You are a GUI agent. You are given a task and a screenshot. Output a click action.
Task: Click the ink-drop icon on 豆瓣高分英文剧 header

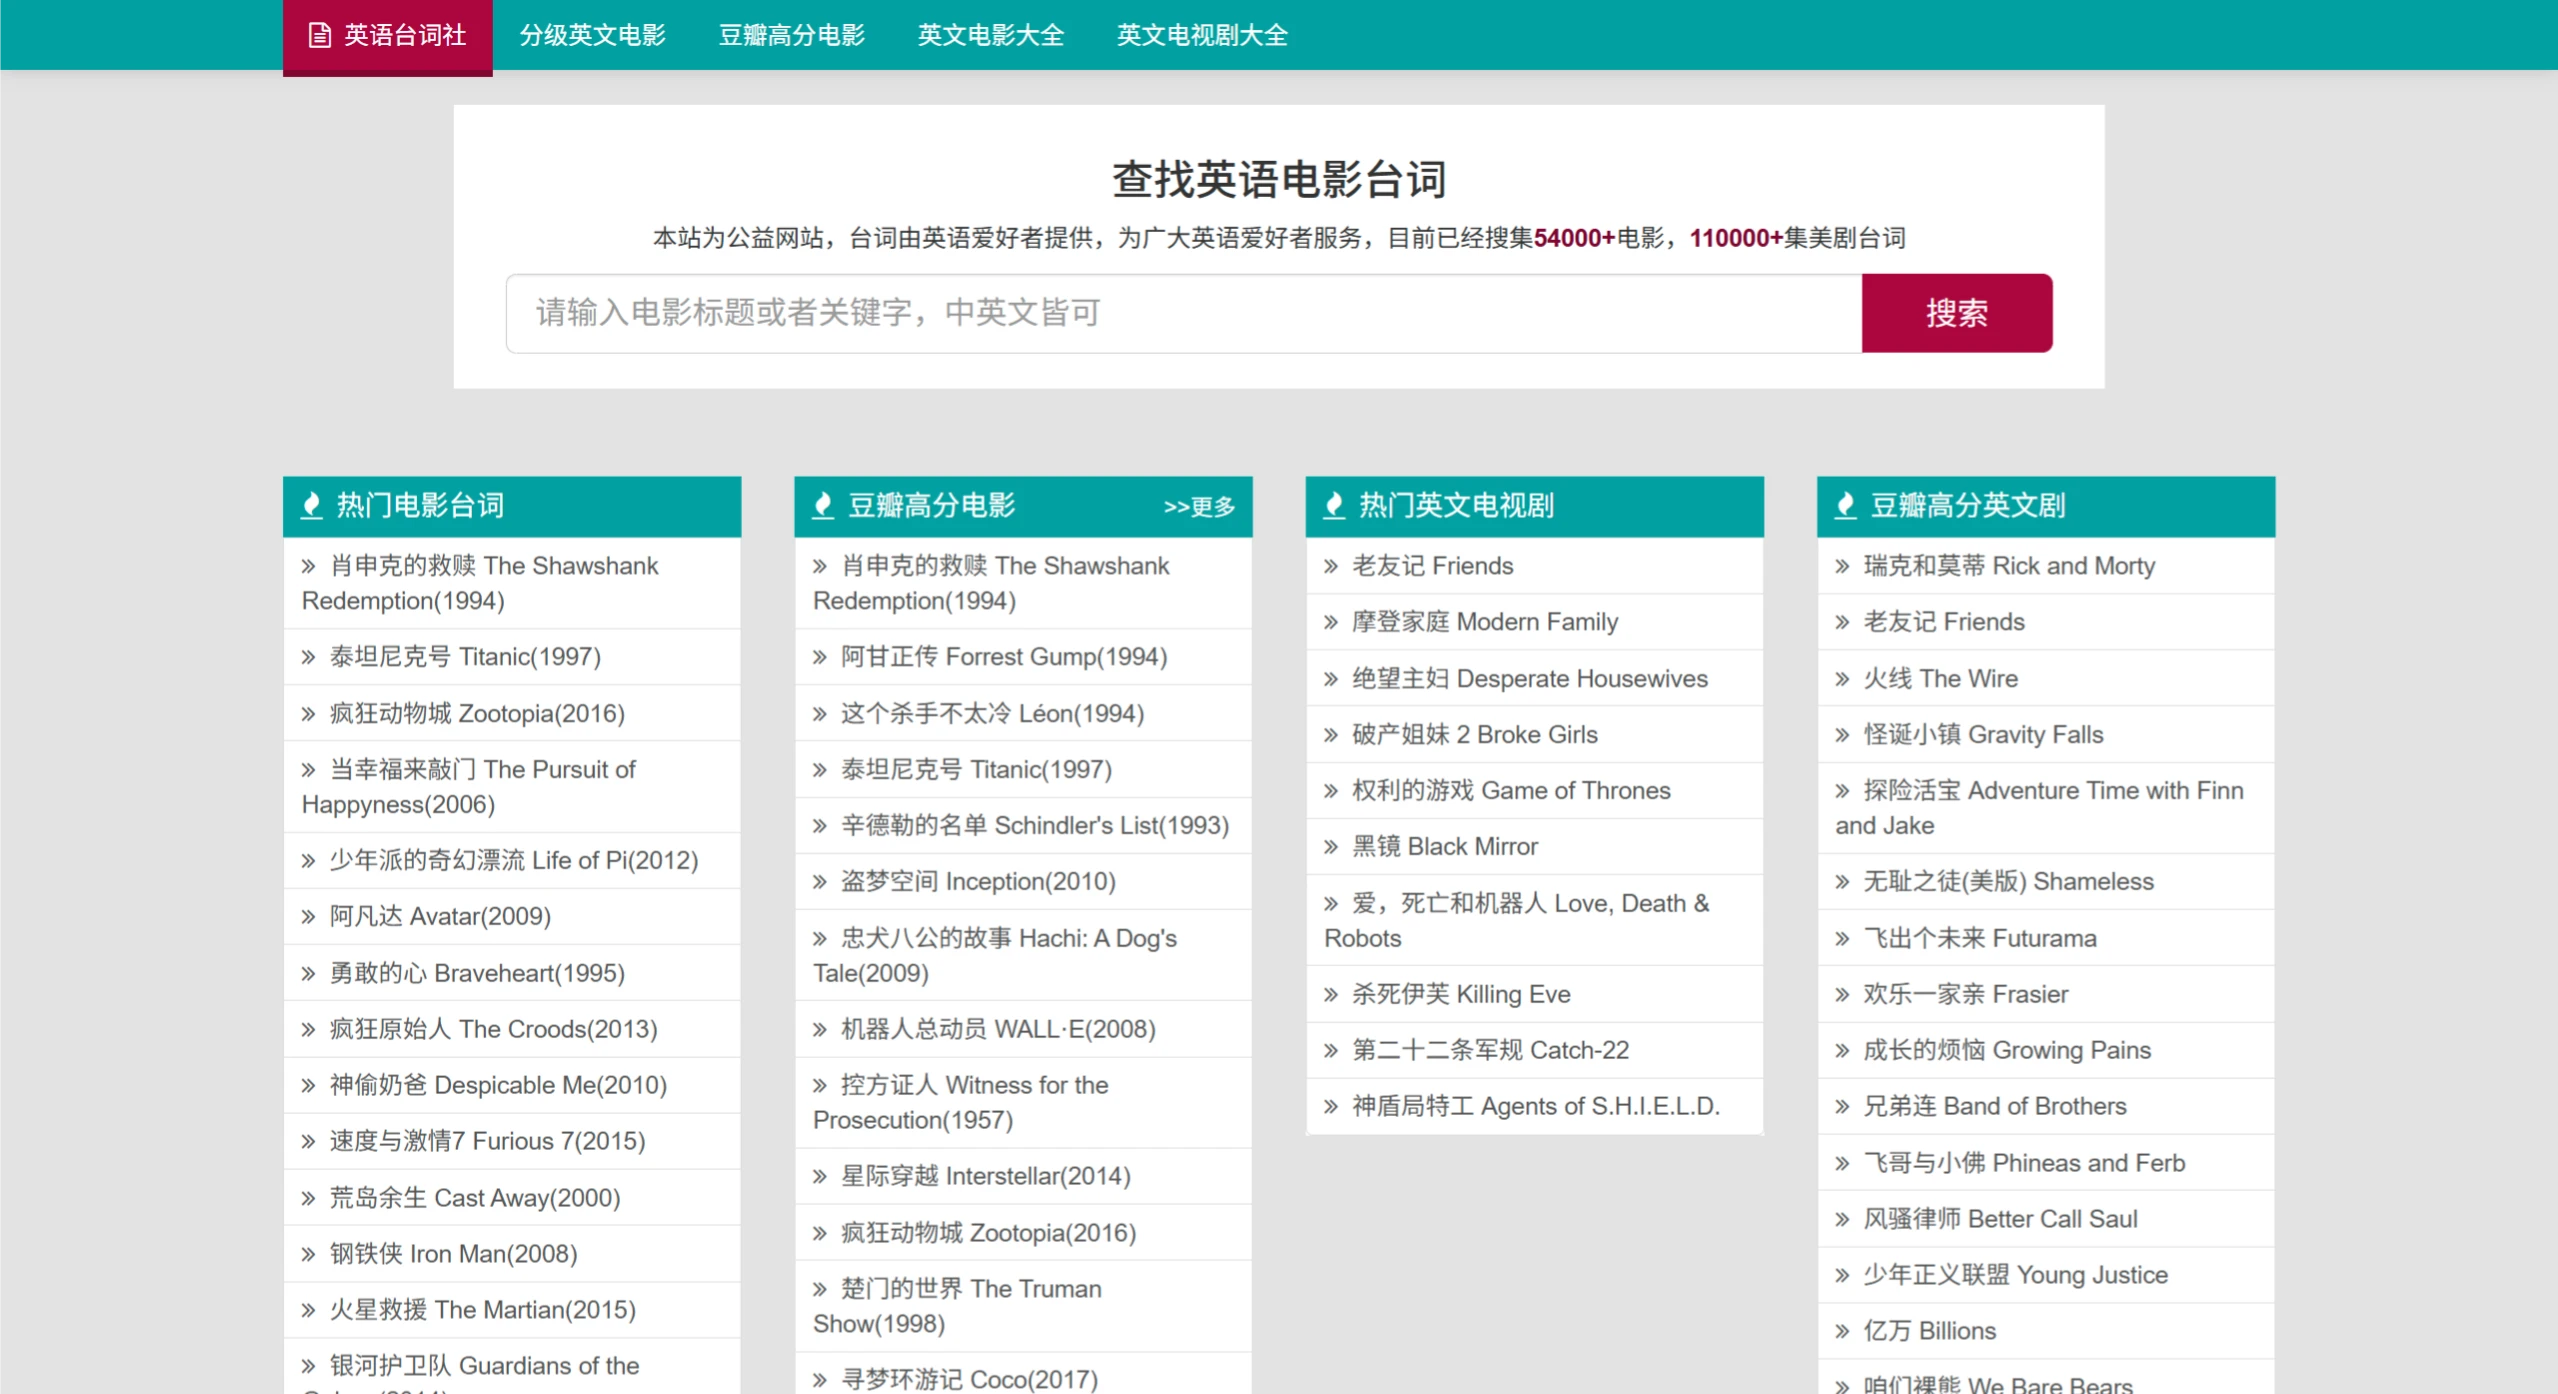[1844, 505]
